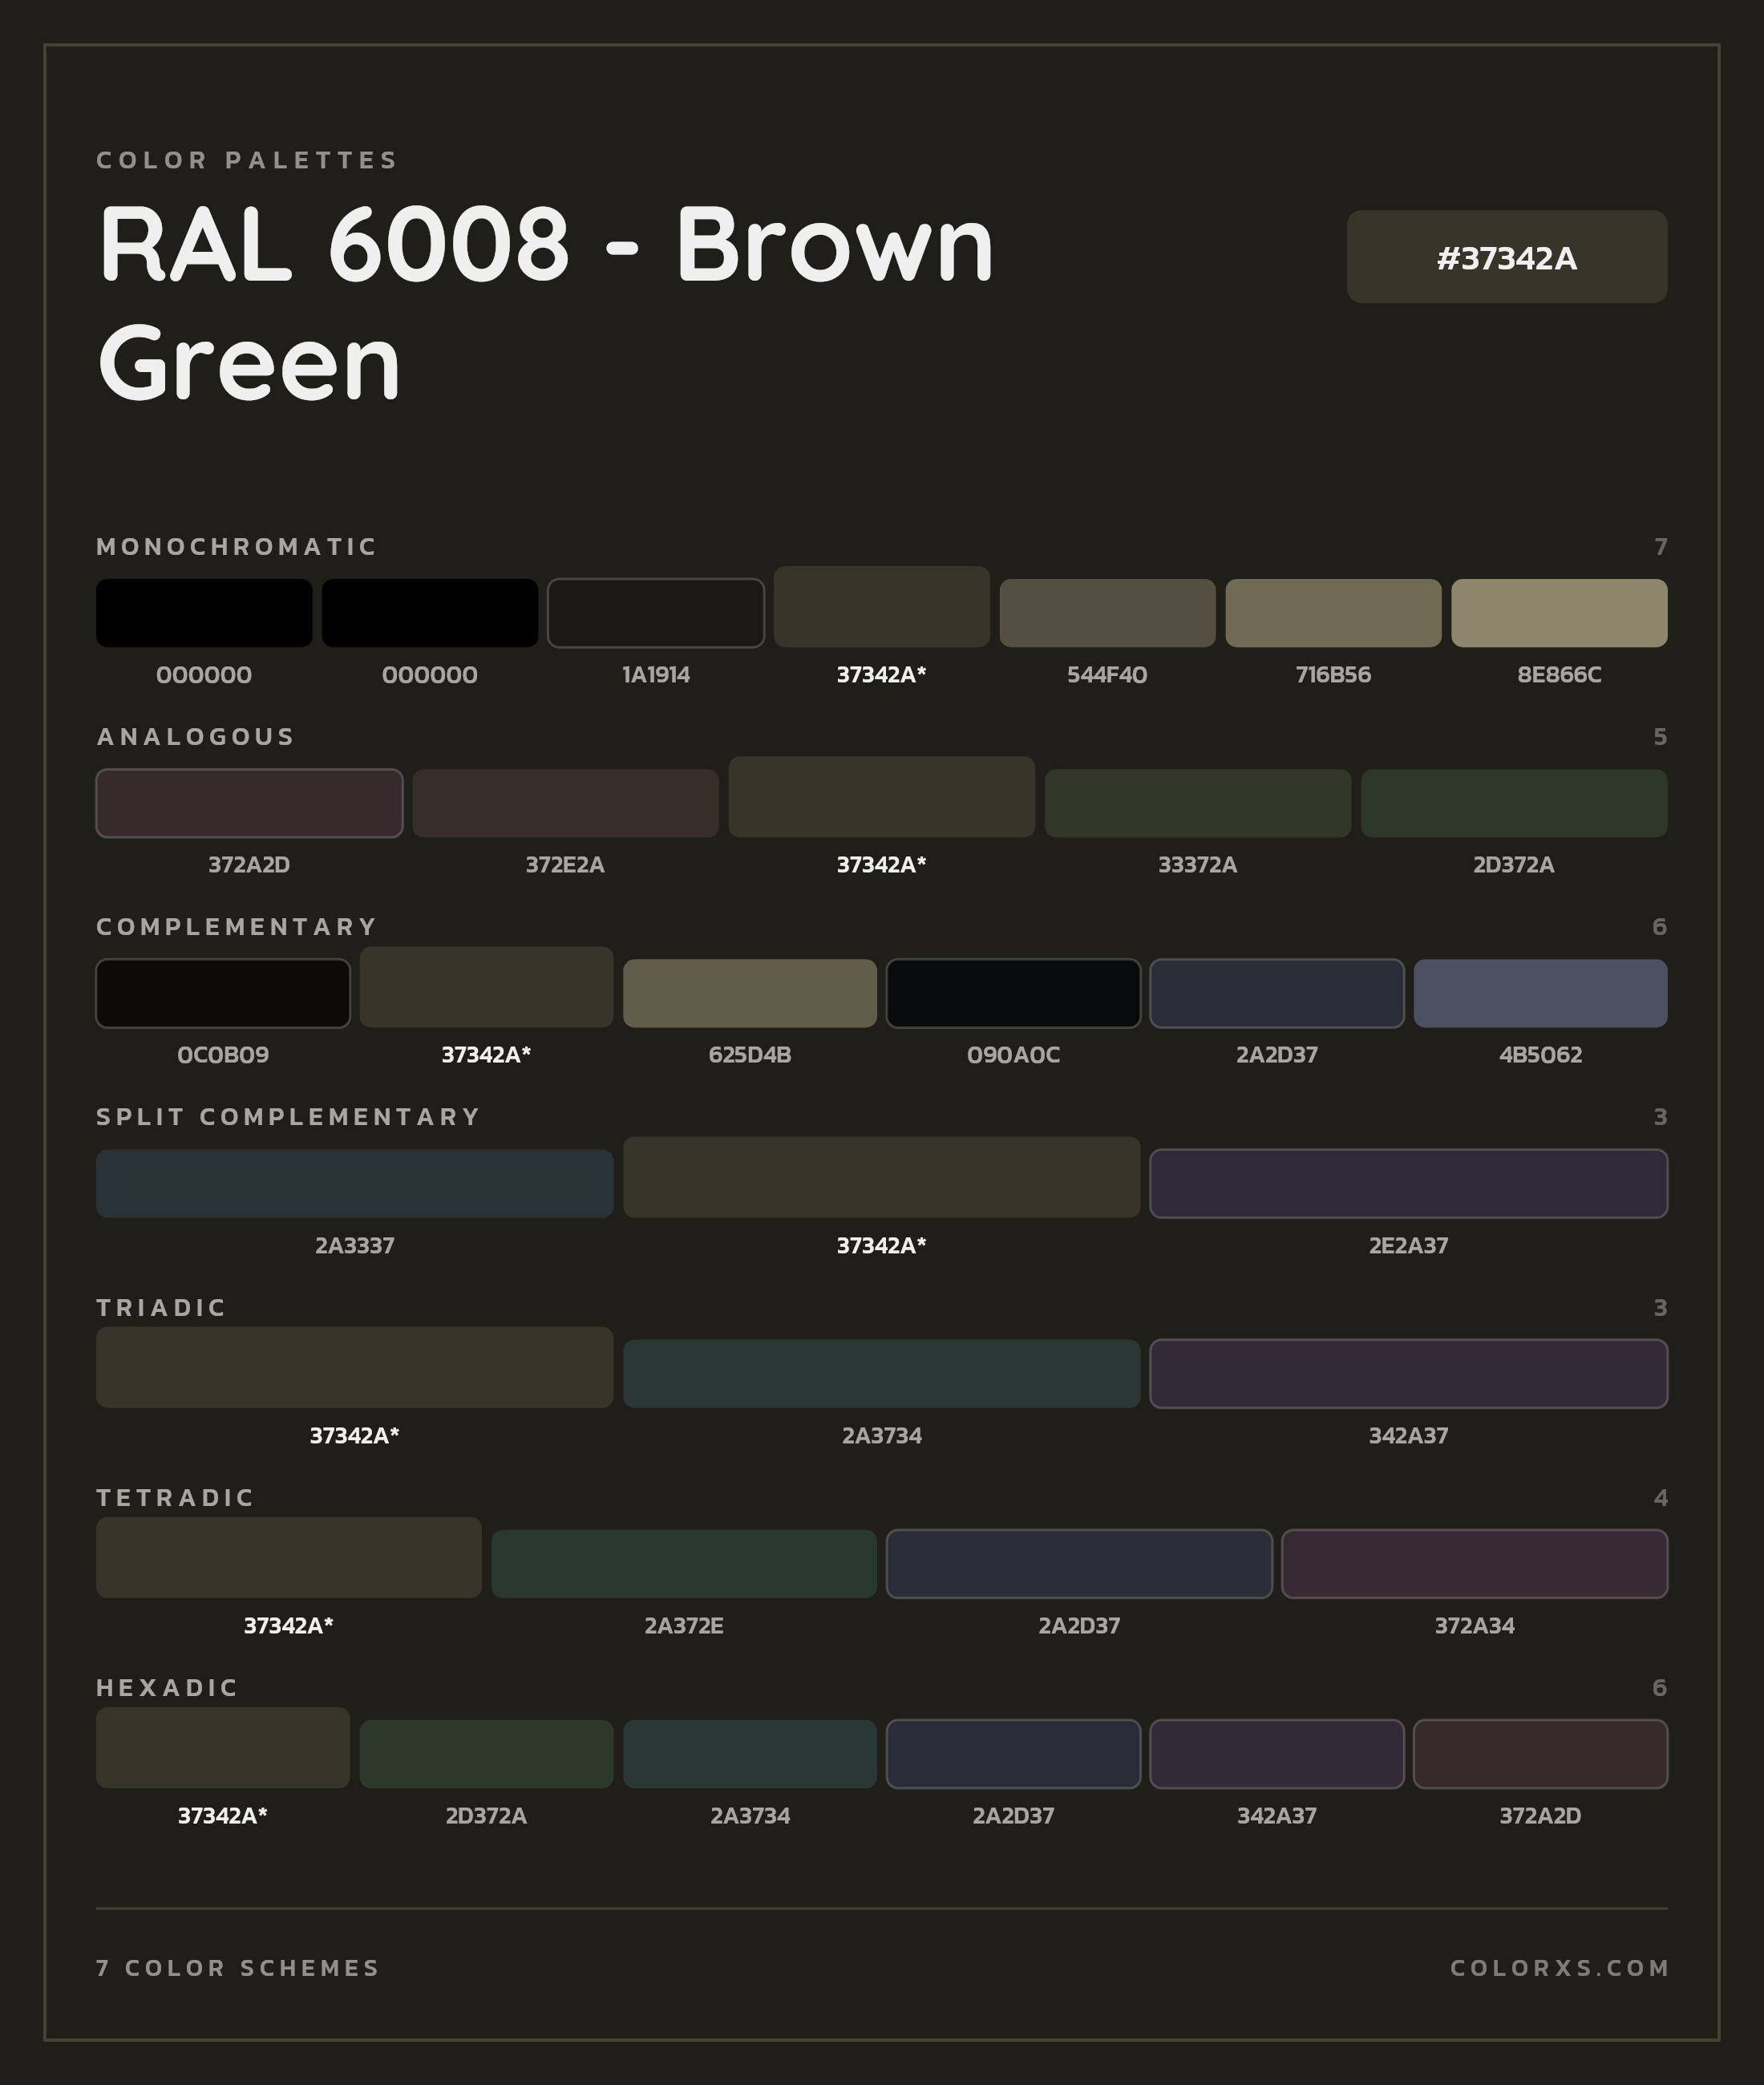Choose the 372A2D swatch in Analogous row

point(249,803)
